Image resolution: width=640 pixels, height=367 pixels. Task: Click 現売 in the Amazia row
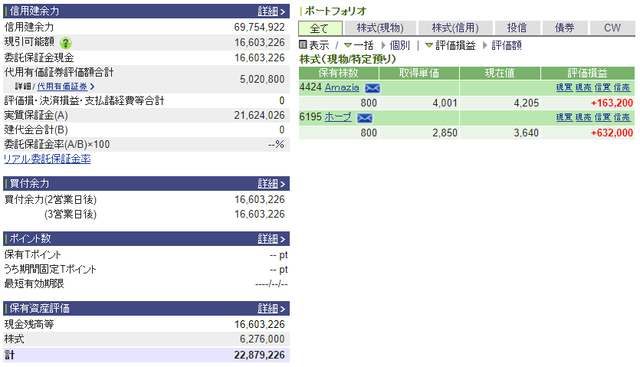pos(583,87)
